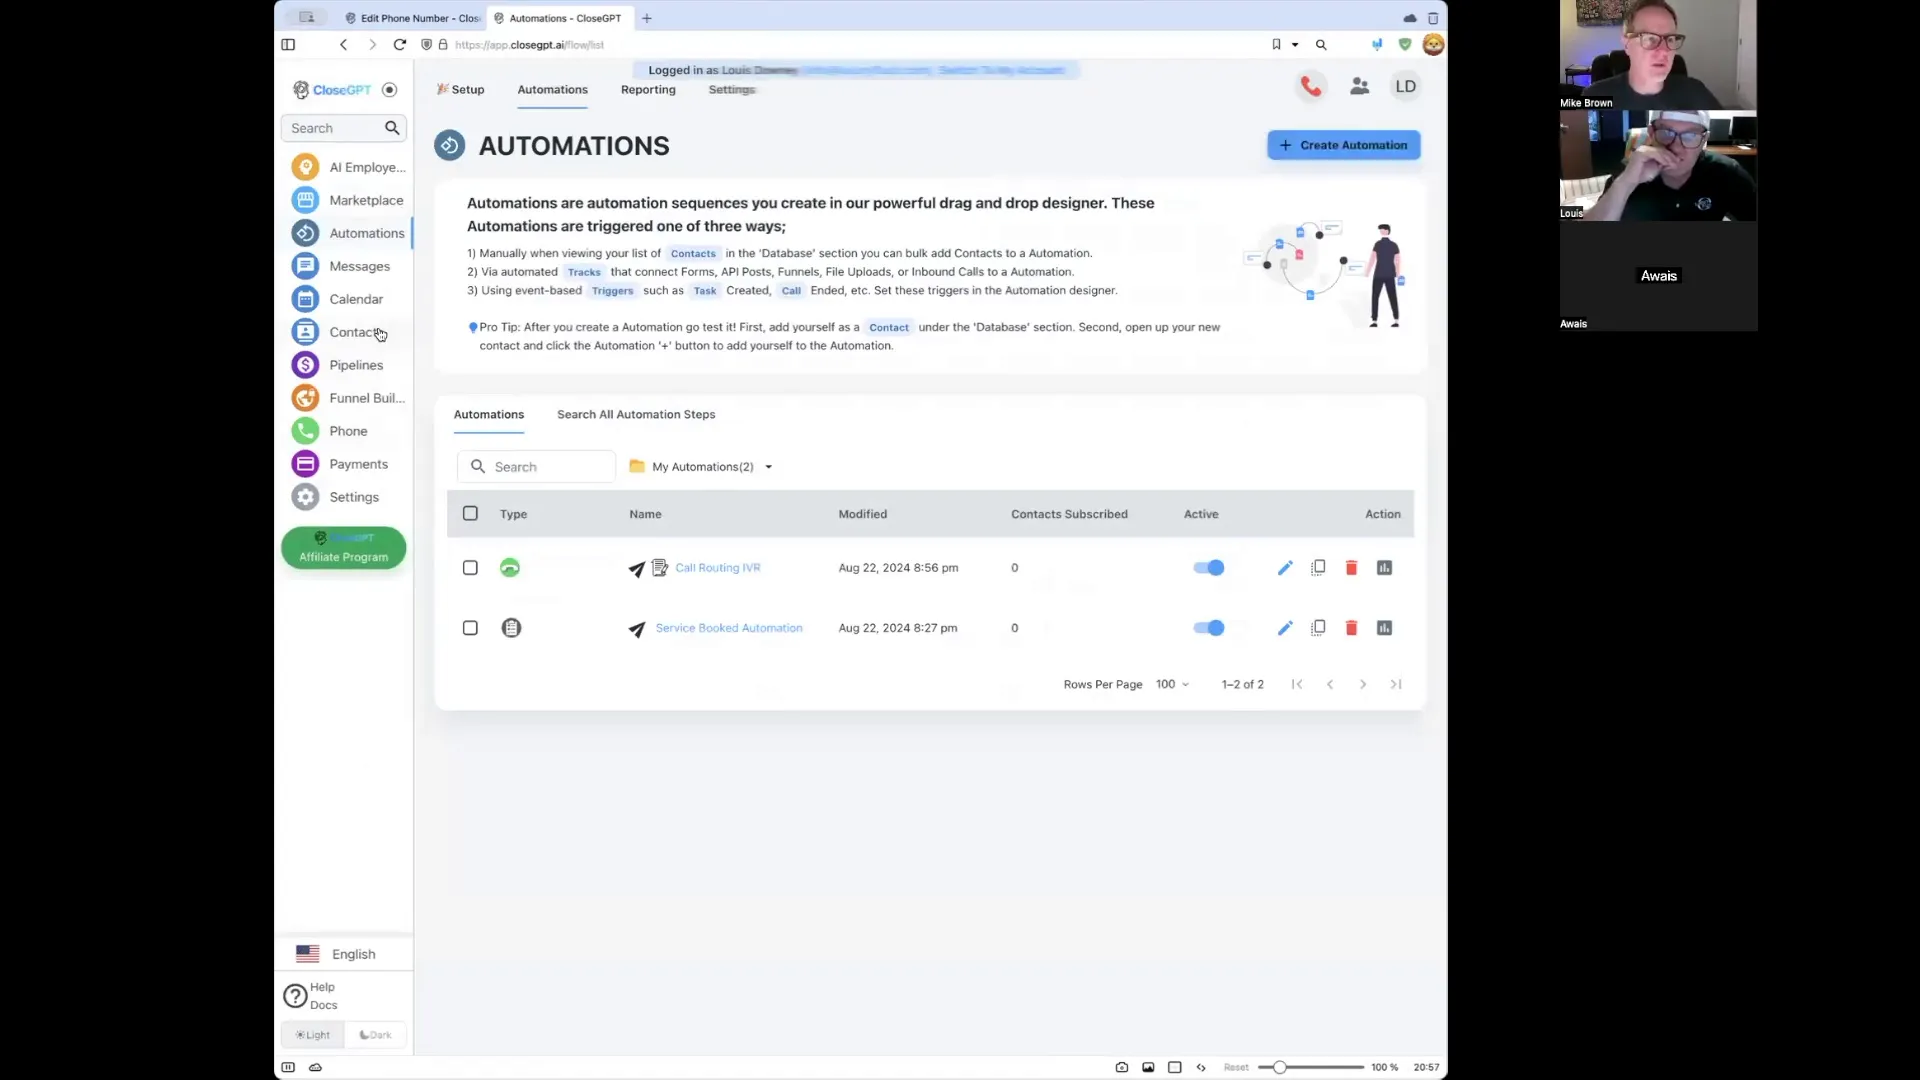Duplicate the Service Booked Automation
This screenshot has width=1920, height=1080.
point(1318,628)
